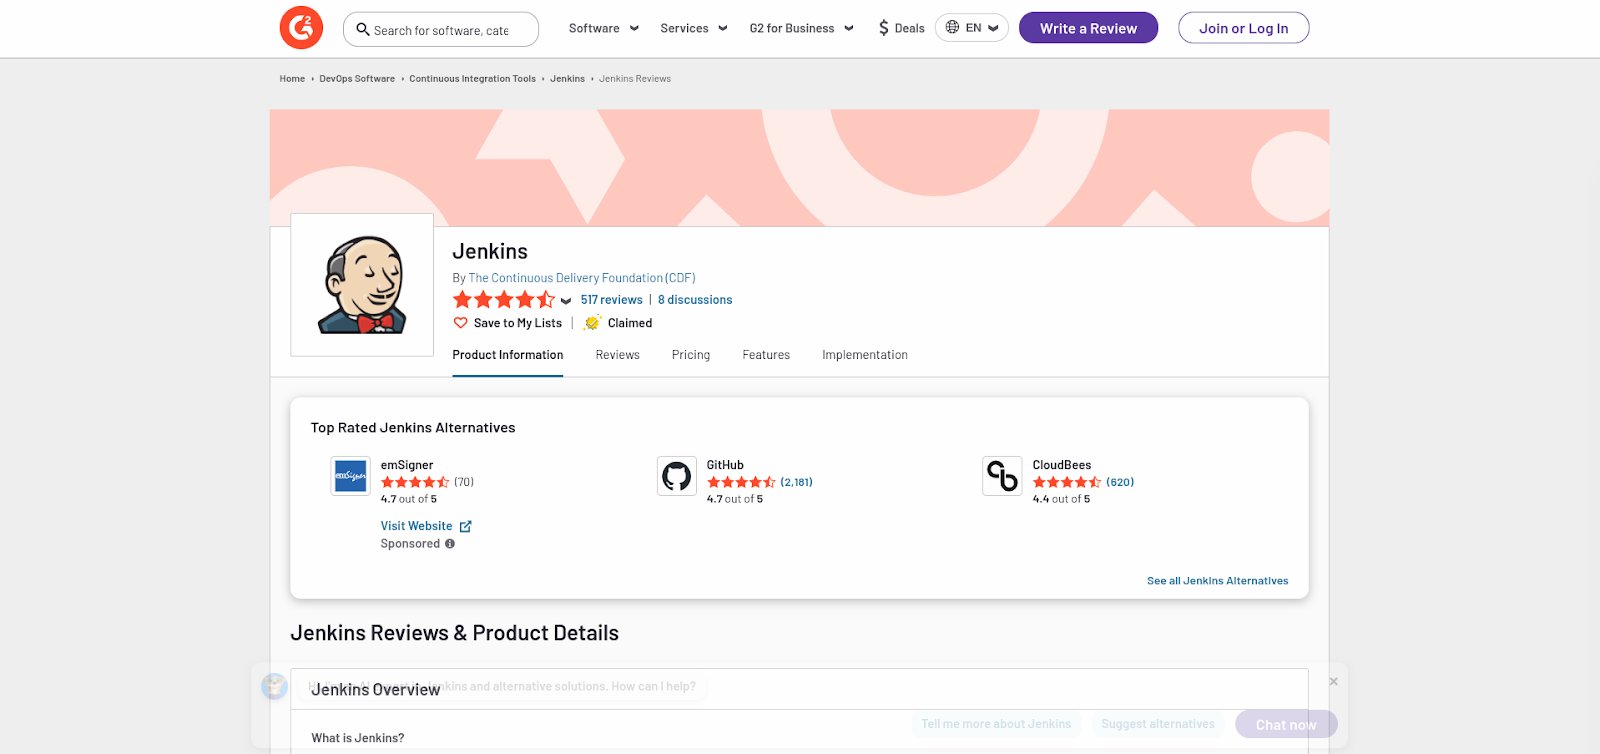Viewport: 1600px width, 754px height.
Task: Click Visit Website for emSigner
Action: pos(416,526)
